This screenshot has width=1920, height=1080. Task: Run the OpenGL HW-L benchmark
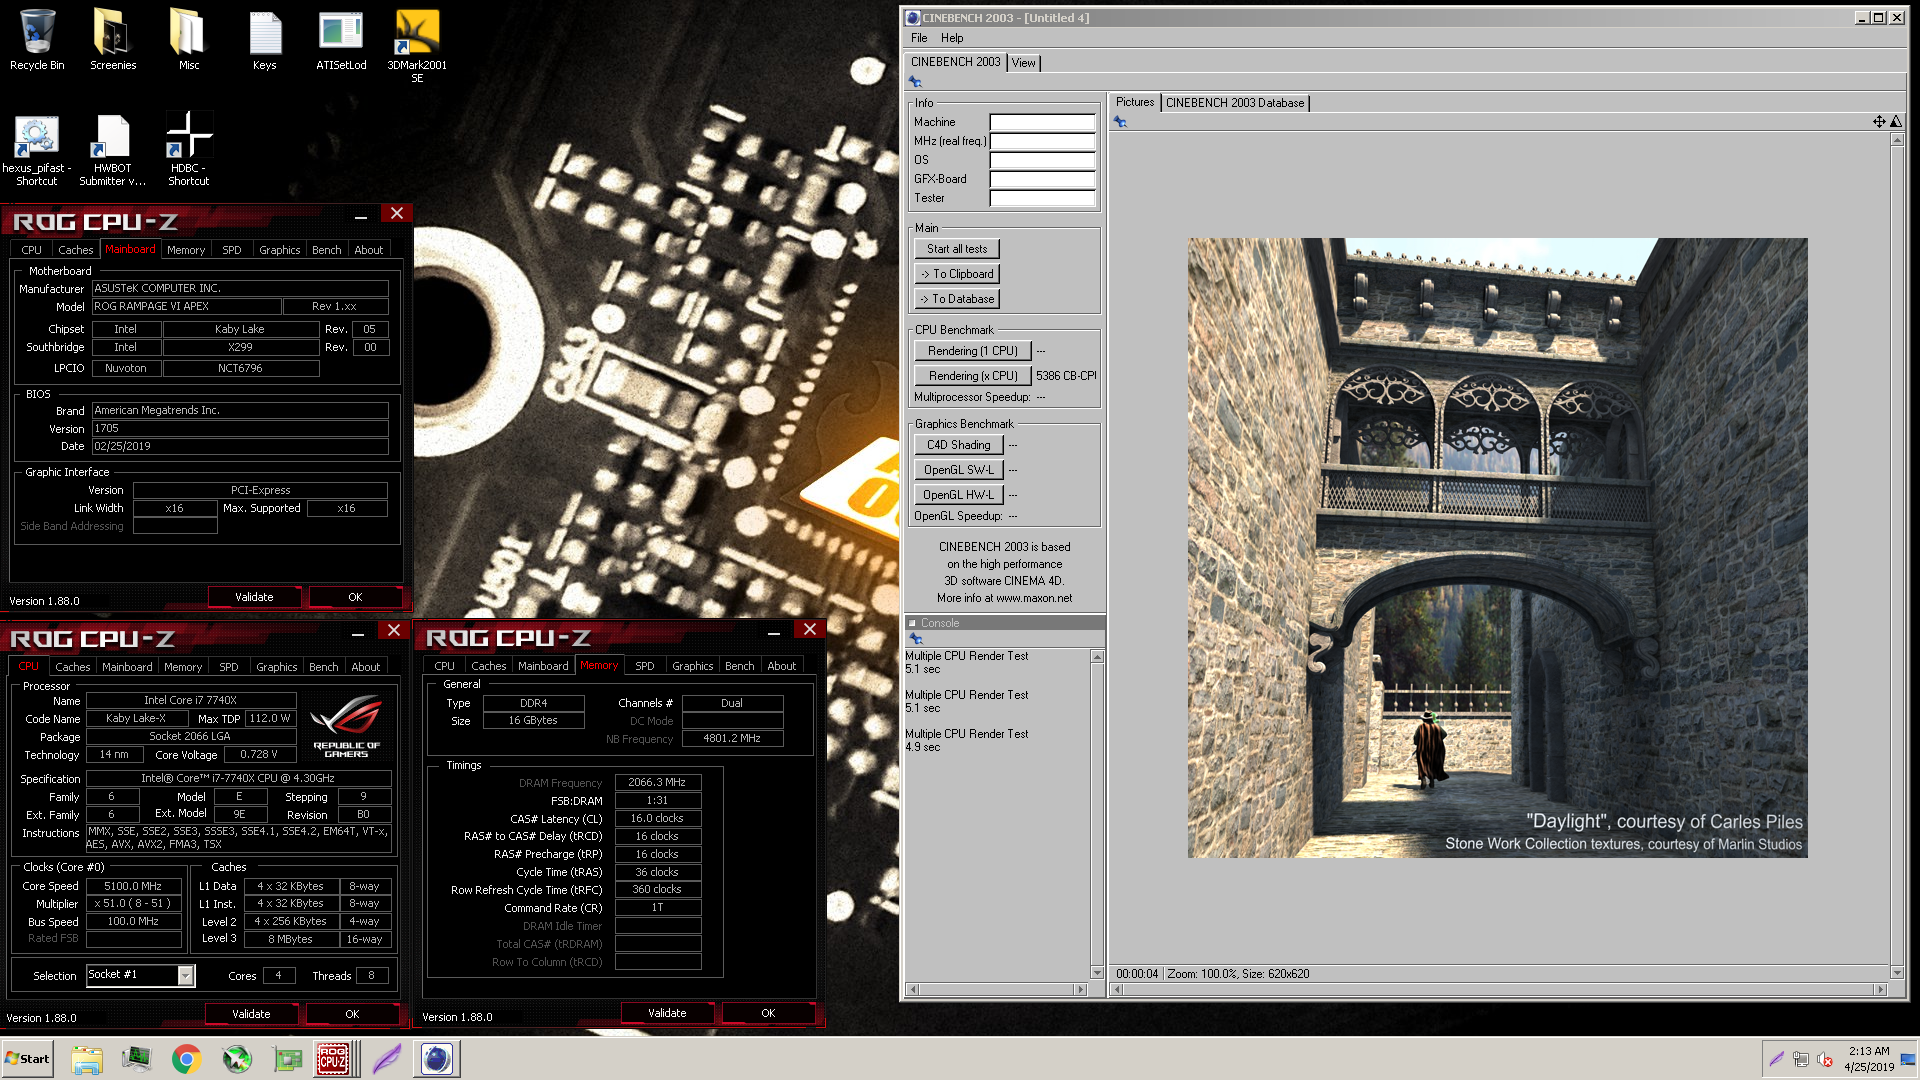[x=958, y=495]
